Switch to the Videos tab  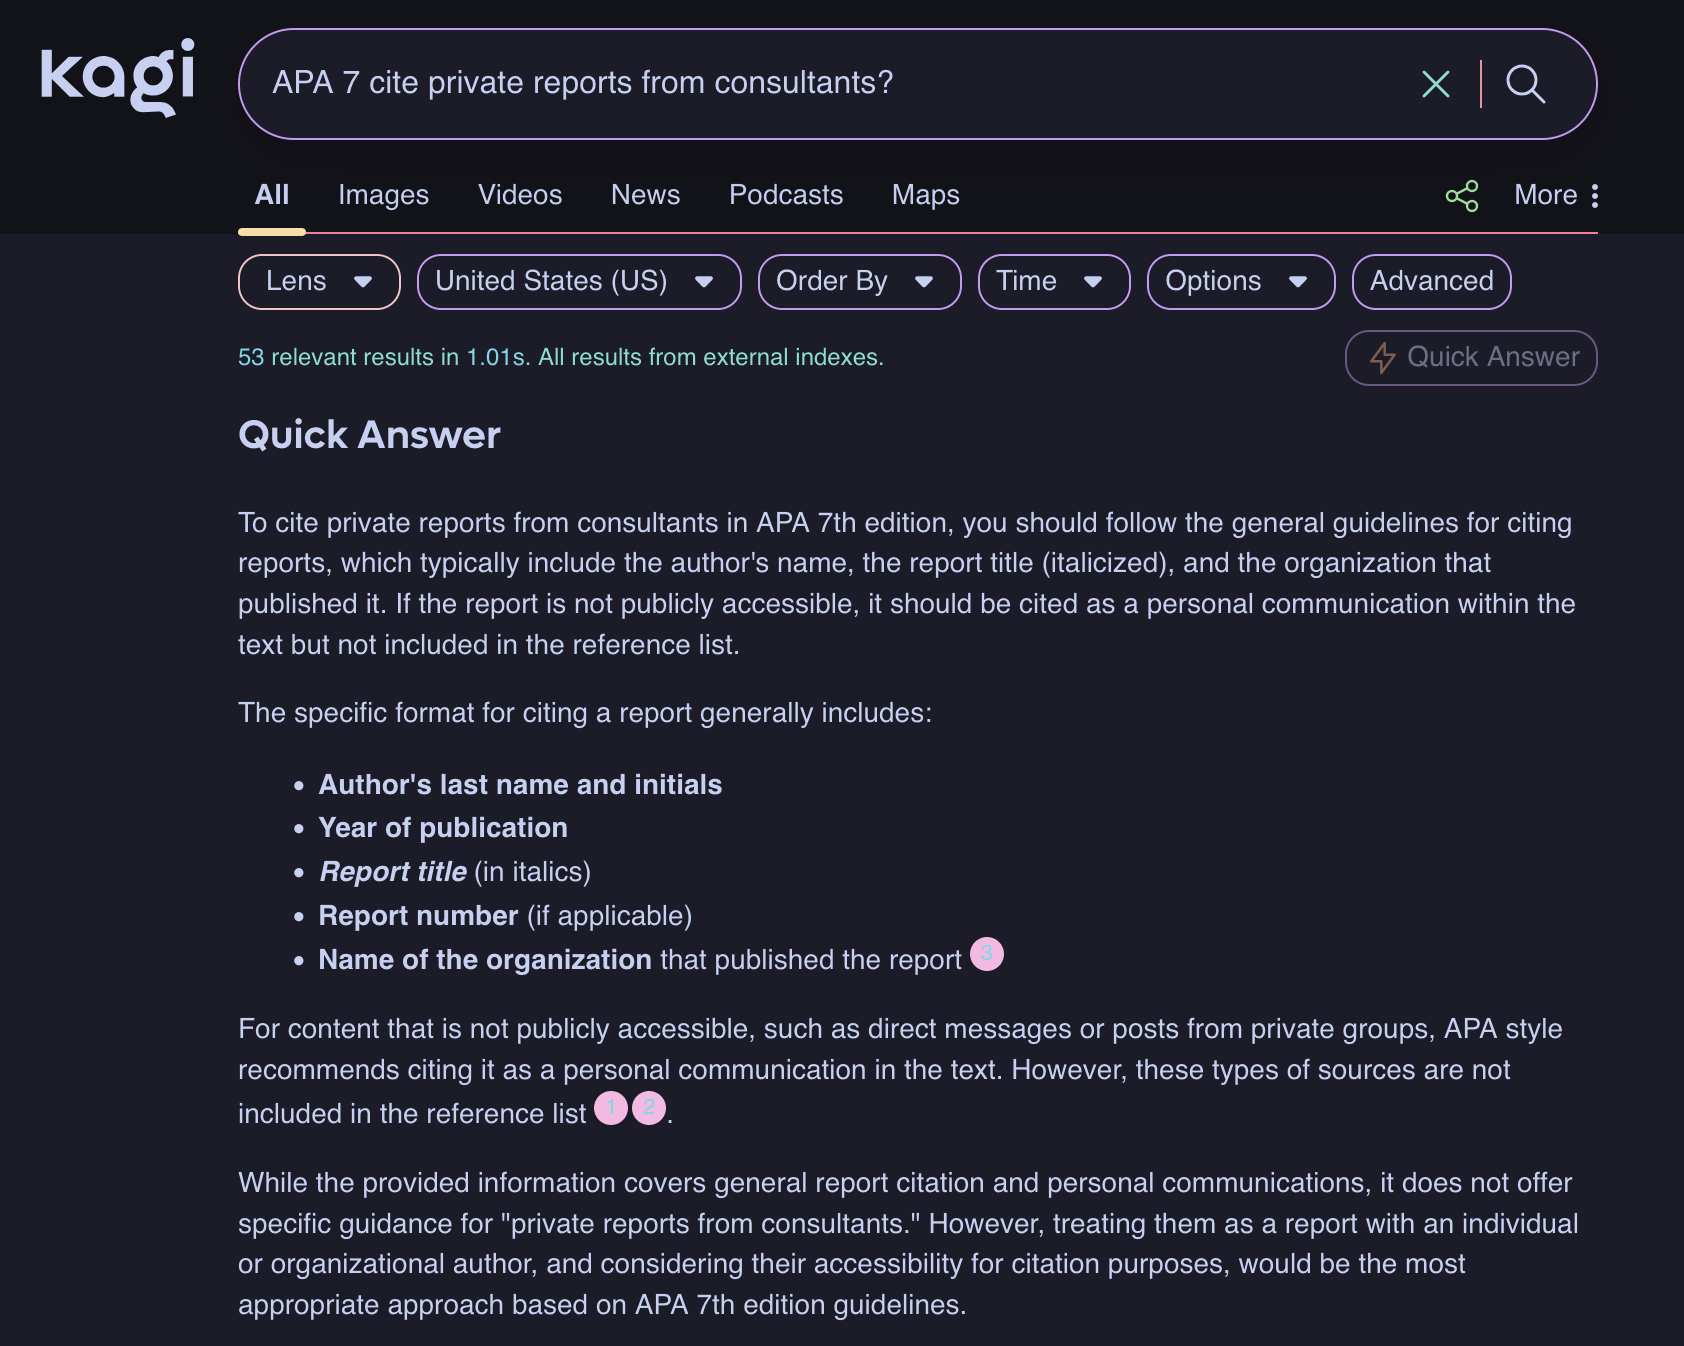520,195
